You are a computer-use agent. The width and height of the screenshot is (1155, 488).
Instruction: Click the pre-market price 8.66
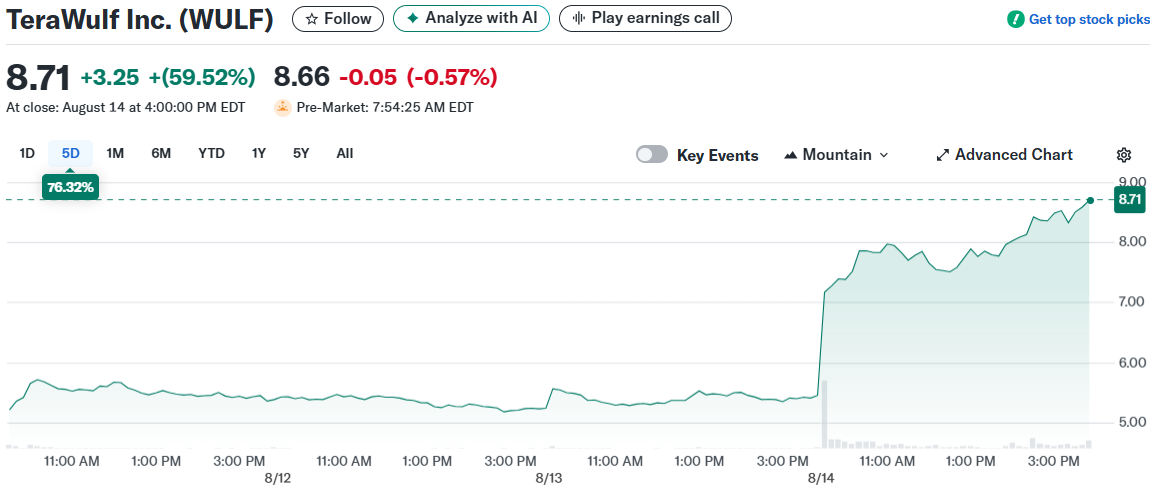click(x=302, y=77)
